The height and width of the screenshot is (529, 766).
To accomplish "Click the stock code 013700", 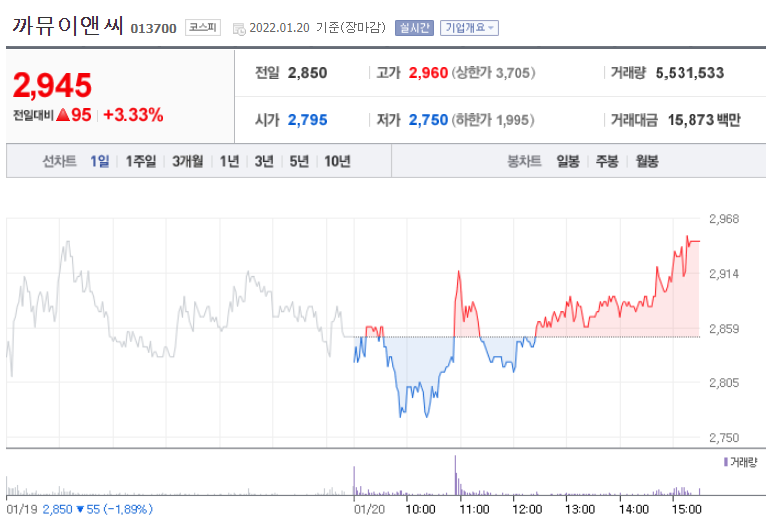I will tap(153, 28).
